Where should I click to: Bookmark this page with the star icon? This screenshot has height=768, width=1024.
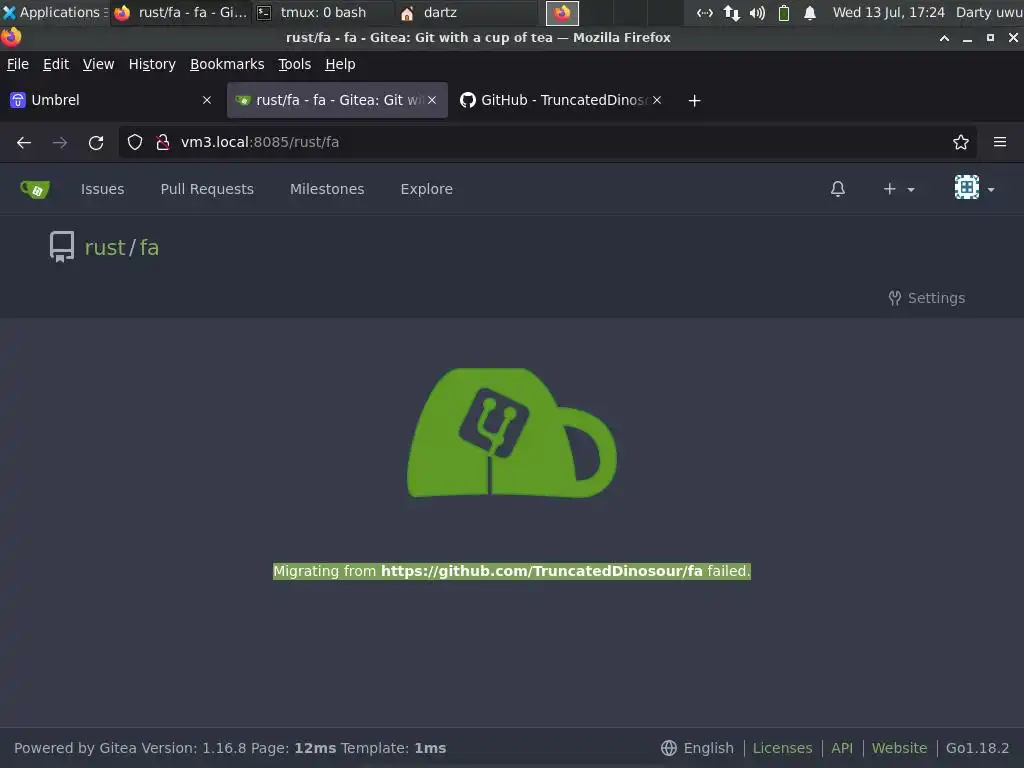click(x=961, y=142)
